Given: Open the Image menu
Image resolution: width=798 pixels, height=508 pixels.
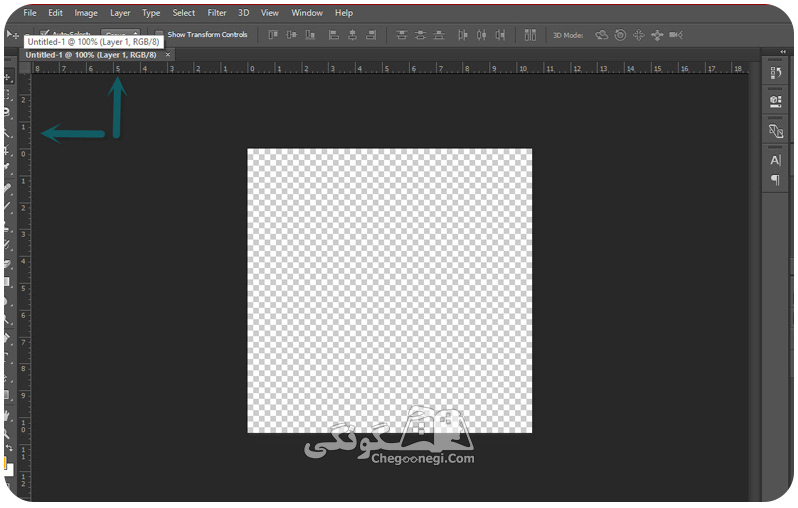Looking at the screenshot, I should pyautogui.click(x=86, y=13).
